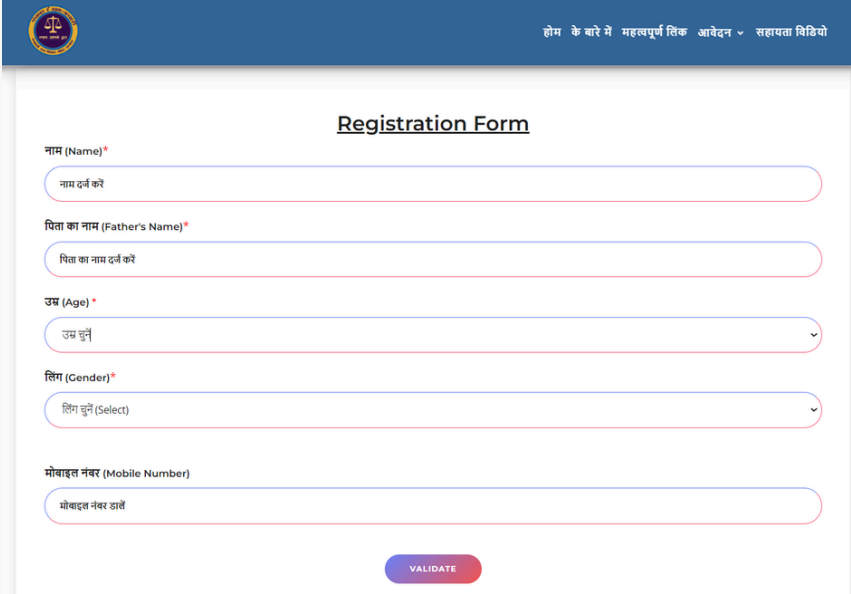Image resolution: width=851 pixels, height=594 pixels.
Task: Click the Registration Form heading
Action: click(x=432, y=124)
